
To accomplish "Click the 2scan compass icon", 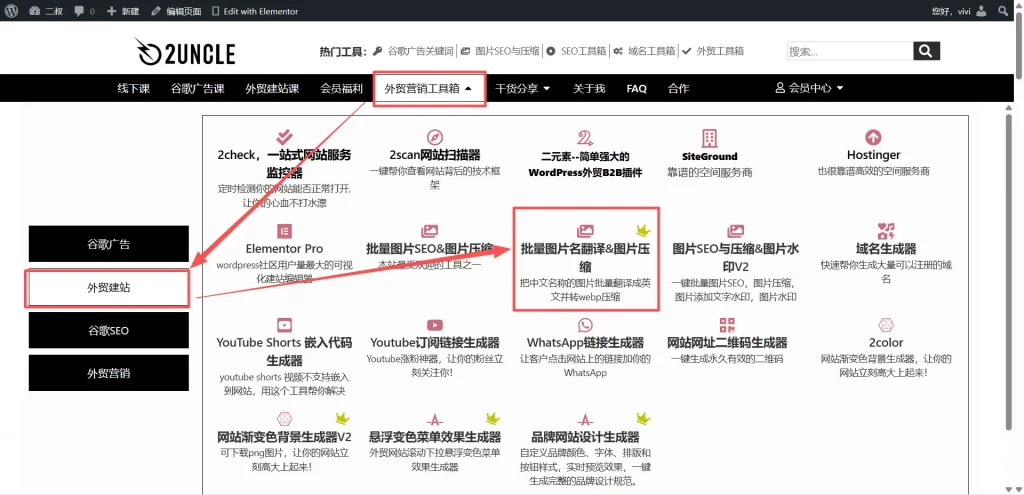I will pyautogui.click(x=434, y=137).
